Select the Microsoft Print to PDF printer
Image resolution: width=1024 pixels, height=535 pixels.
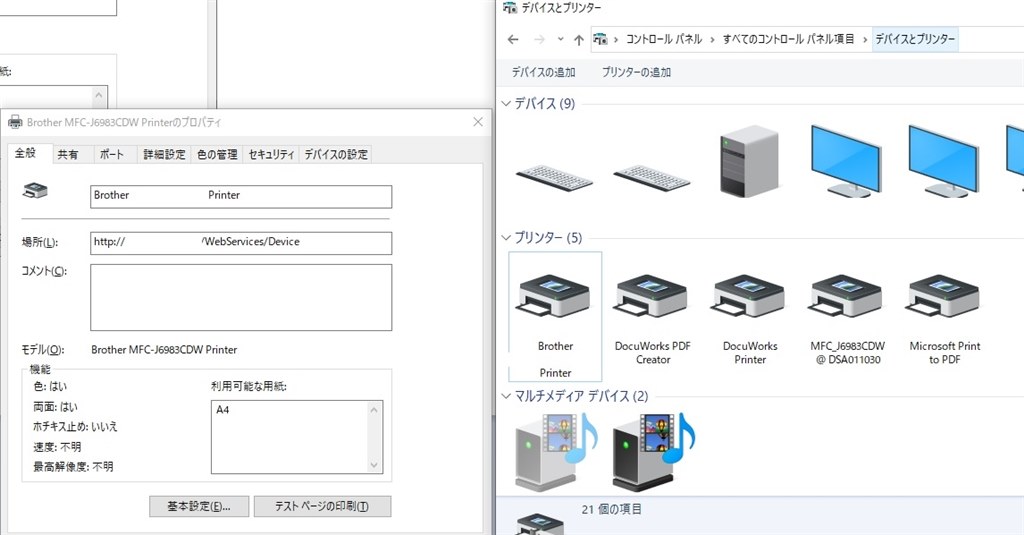944,296
